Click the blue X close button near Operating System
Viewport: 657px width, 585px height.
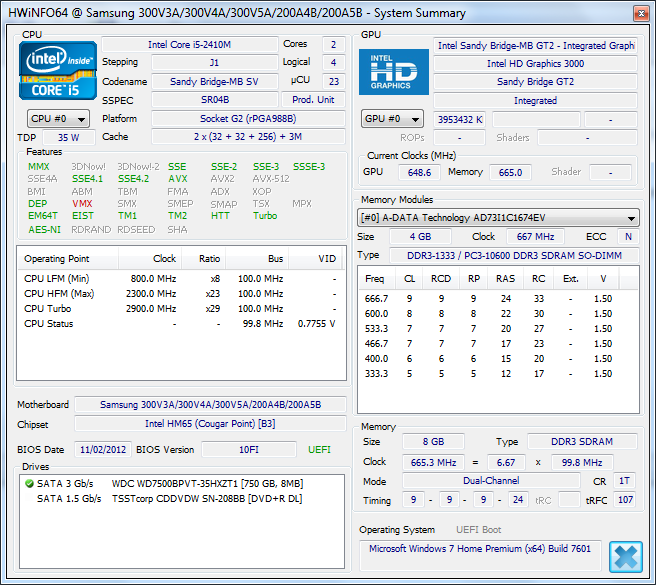pos(626,557)
